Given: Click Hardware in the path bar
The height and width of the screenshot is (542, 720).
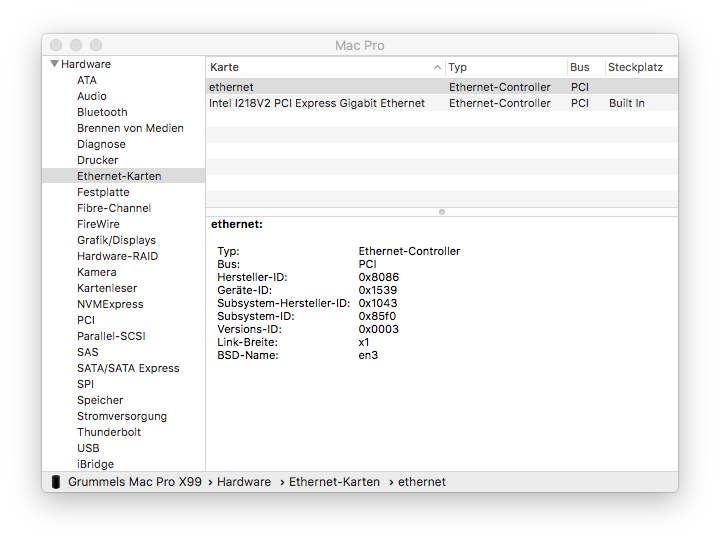Looking at the screenshot, I should [244, 482].
